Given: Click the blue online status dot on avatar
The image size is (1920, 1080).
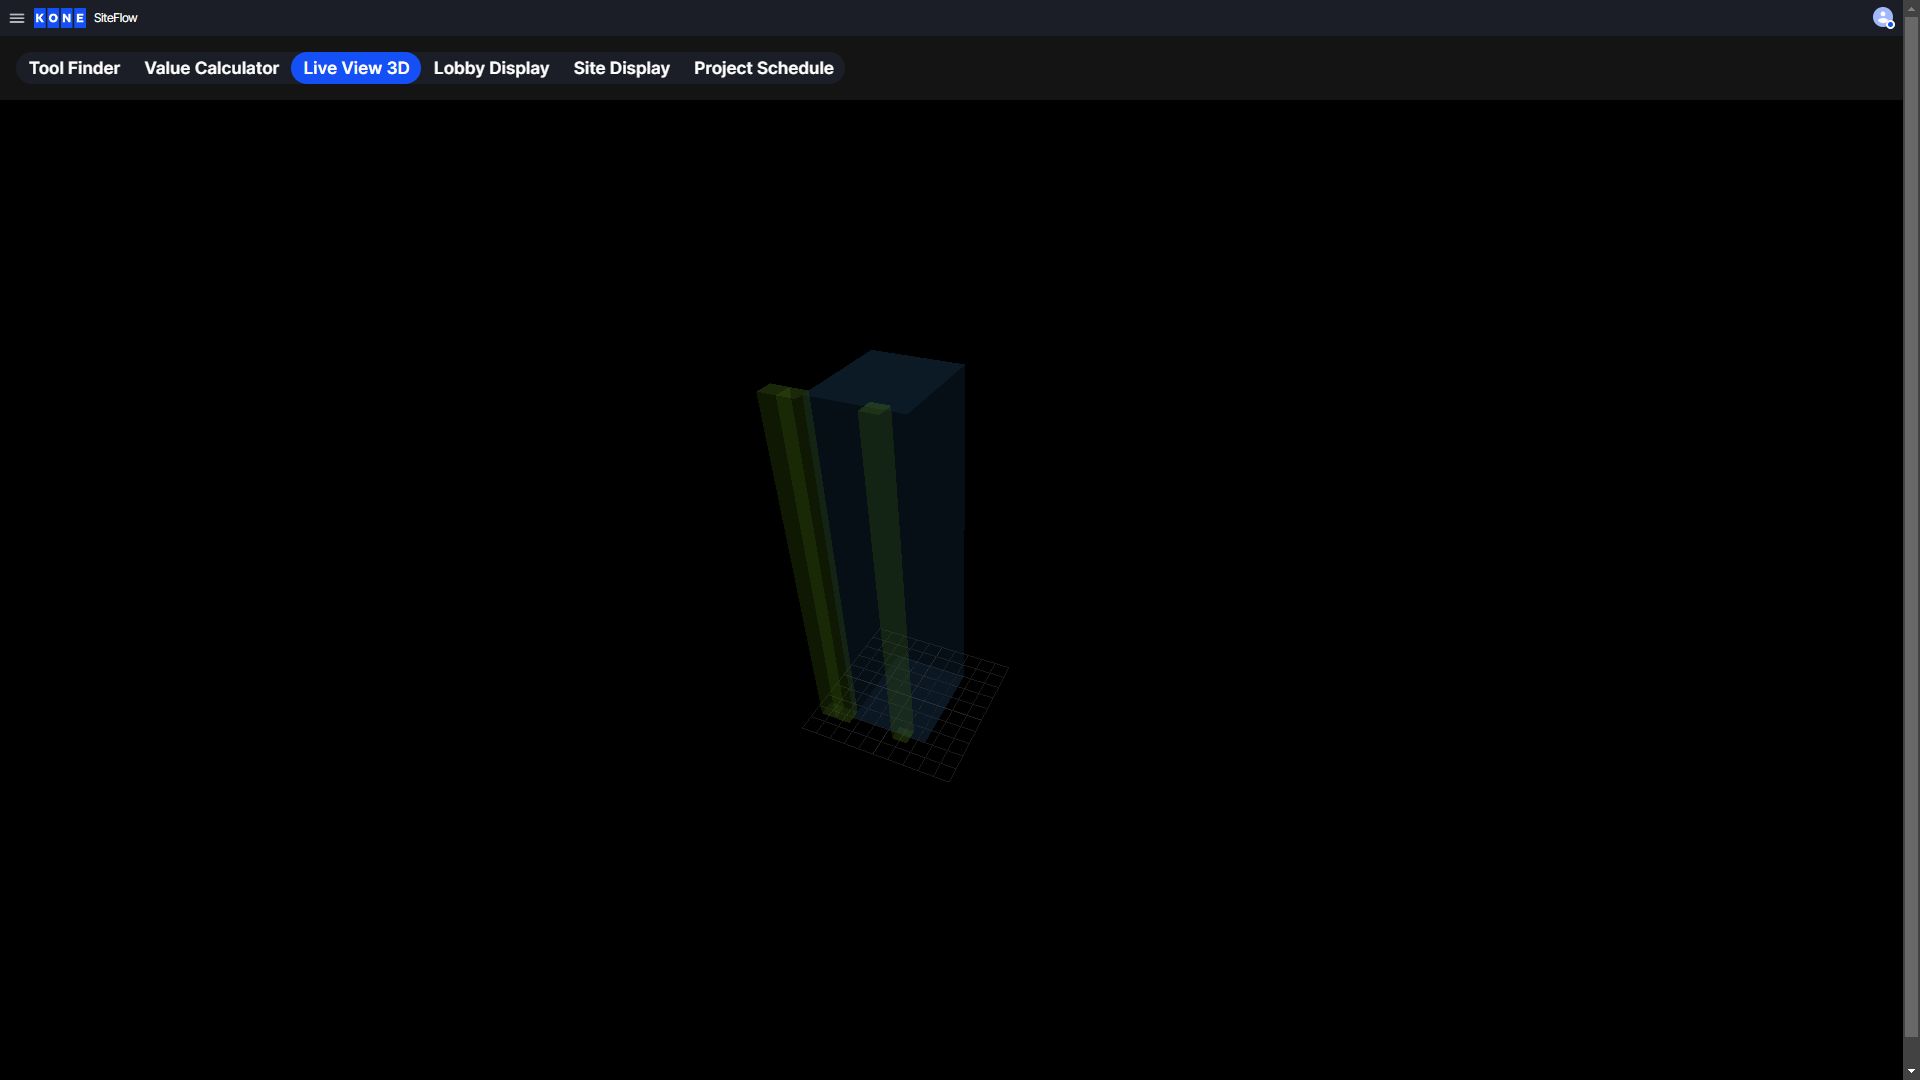Looking at the screenshot, I should click(1892, 26).
